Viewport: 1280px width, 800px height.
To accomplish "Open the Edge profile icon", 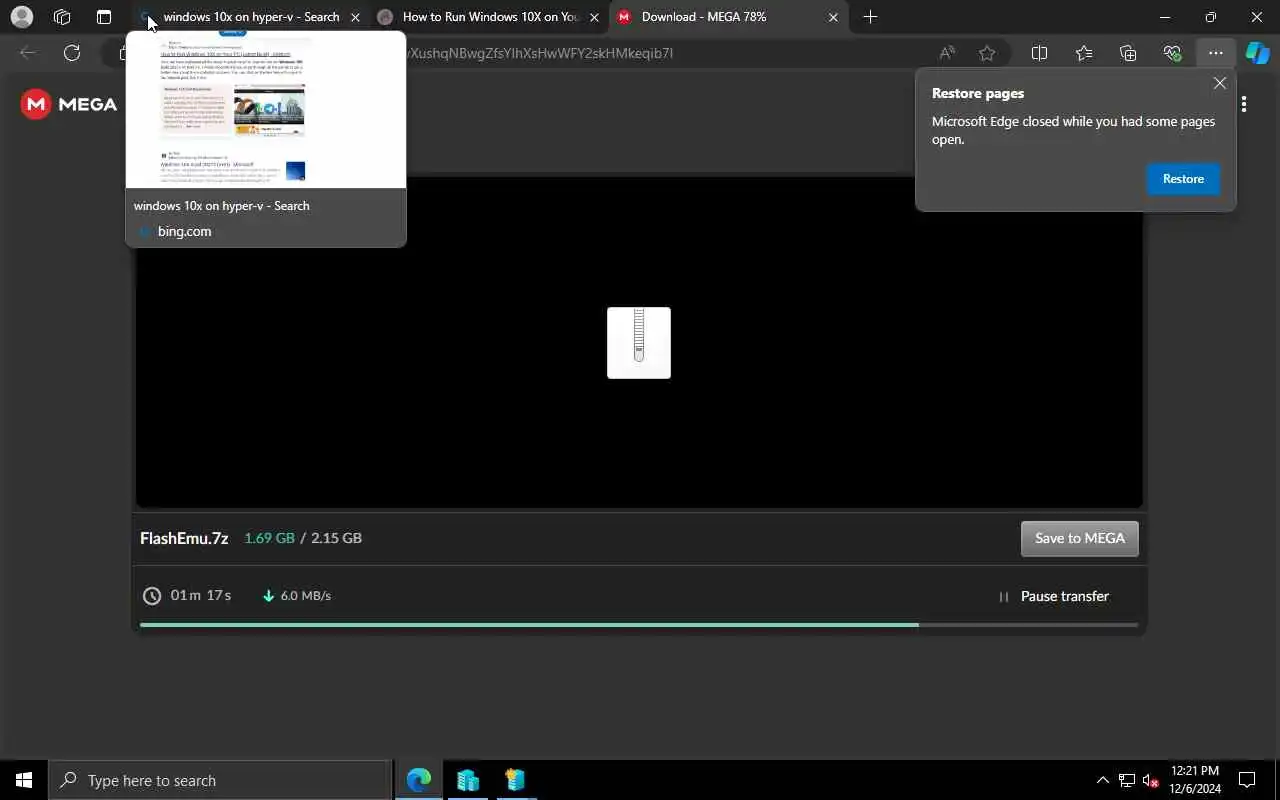I will coord(21,17).
